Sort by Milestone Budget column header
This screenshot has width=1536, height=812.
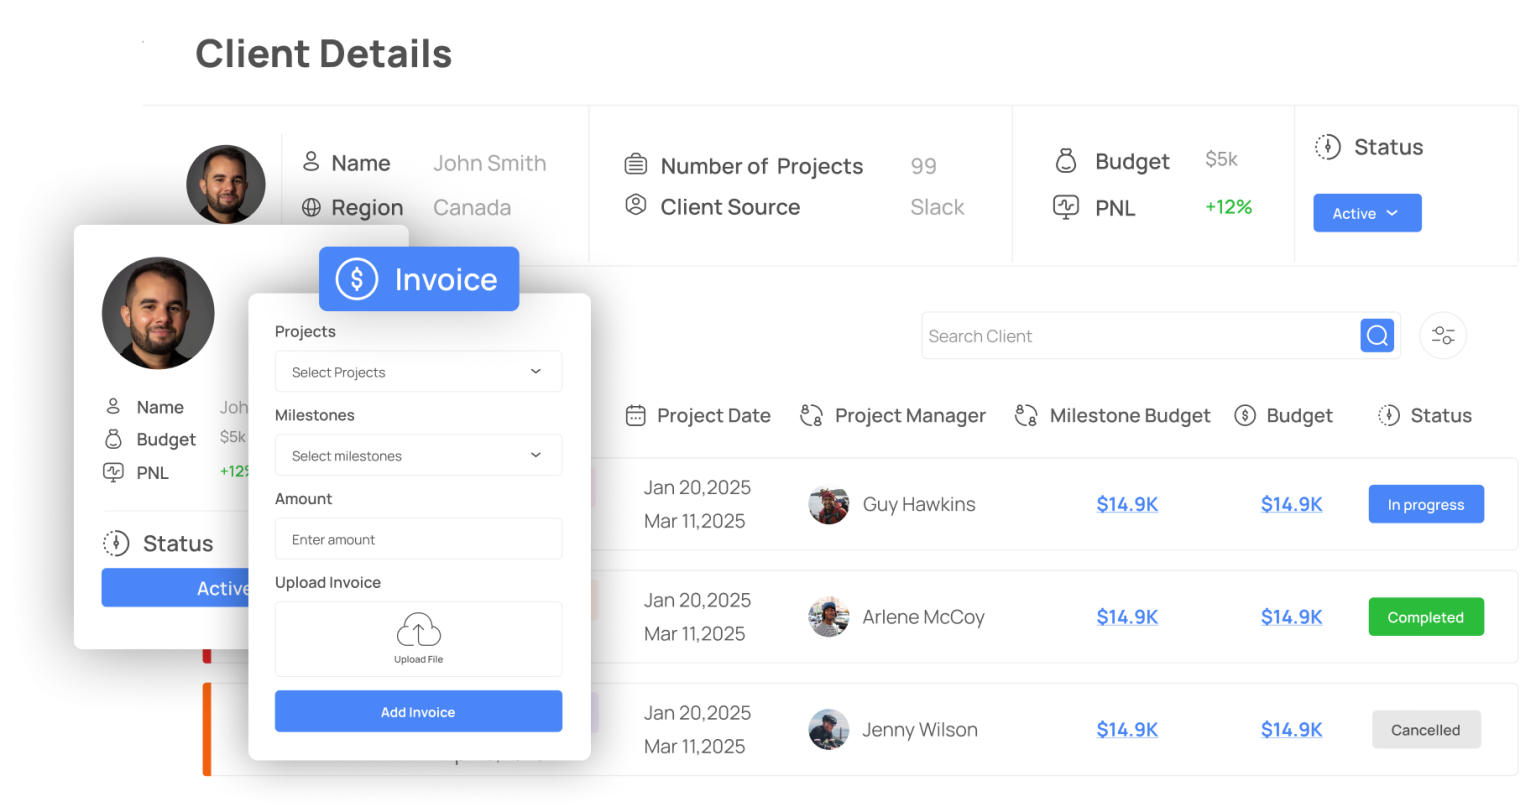pos(1129,416)
